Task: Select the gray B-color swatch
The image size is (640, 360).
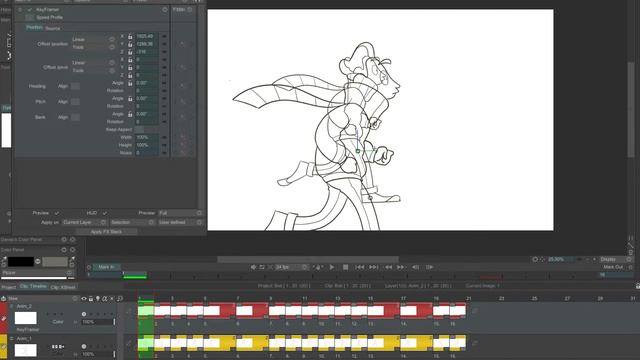Action: click(55, 261)
